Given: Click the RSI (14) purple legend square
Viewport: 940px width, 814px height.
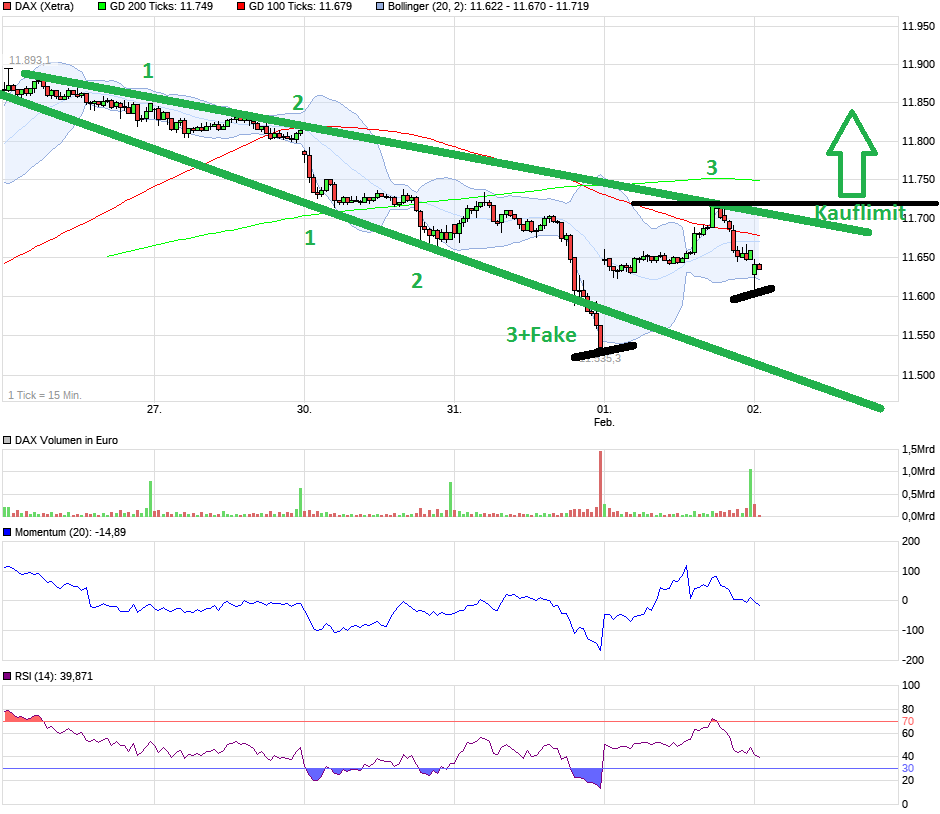Looking at the screenshot, I should pyautogui.click(x=7, y=676).
